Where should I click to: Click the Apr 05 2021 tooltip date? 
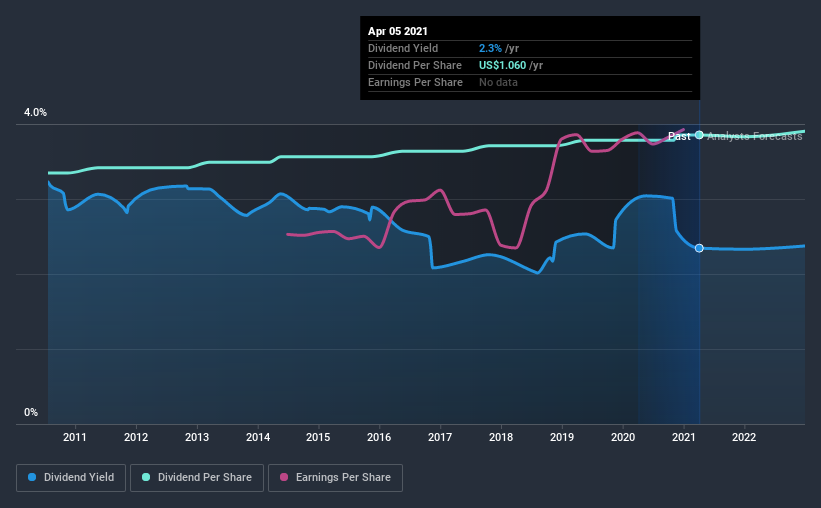(396, 30)
